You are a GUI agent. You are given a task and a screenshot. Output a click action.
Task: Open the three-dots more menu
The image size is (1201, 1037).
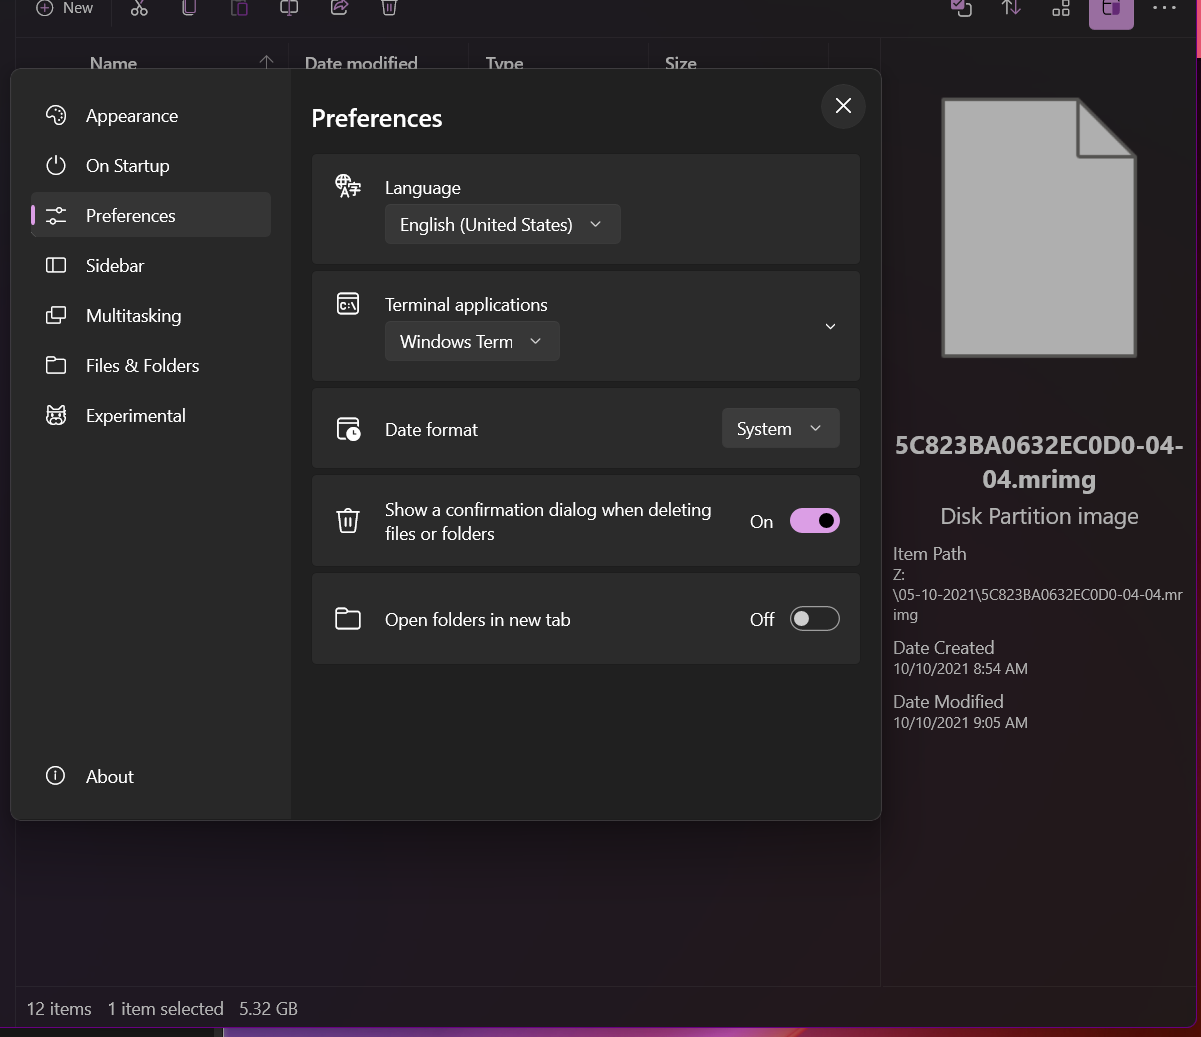pyautogui.click(x=1164, y=8)
